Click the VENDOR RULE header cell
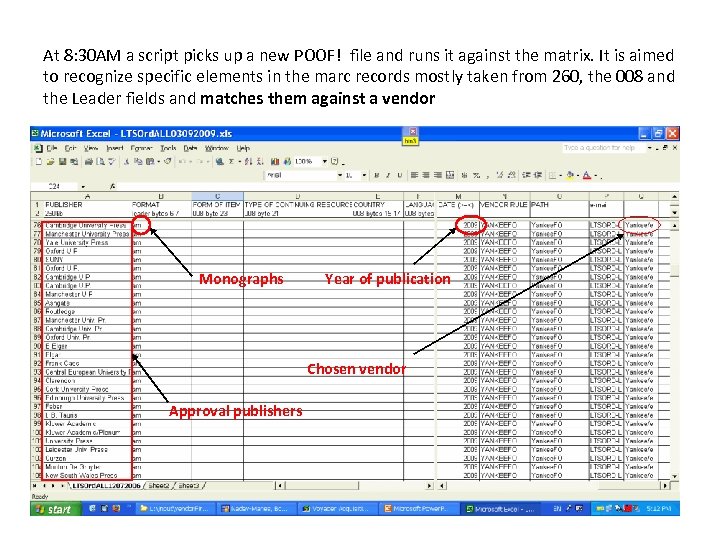This screenshot has width=720, height=540. (x=504, y=204)
